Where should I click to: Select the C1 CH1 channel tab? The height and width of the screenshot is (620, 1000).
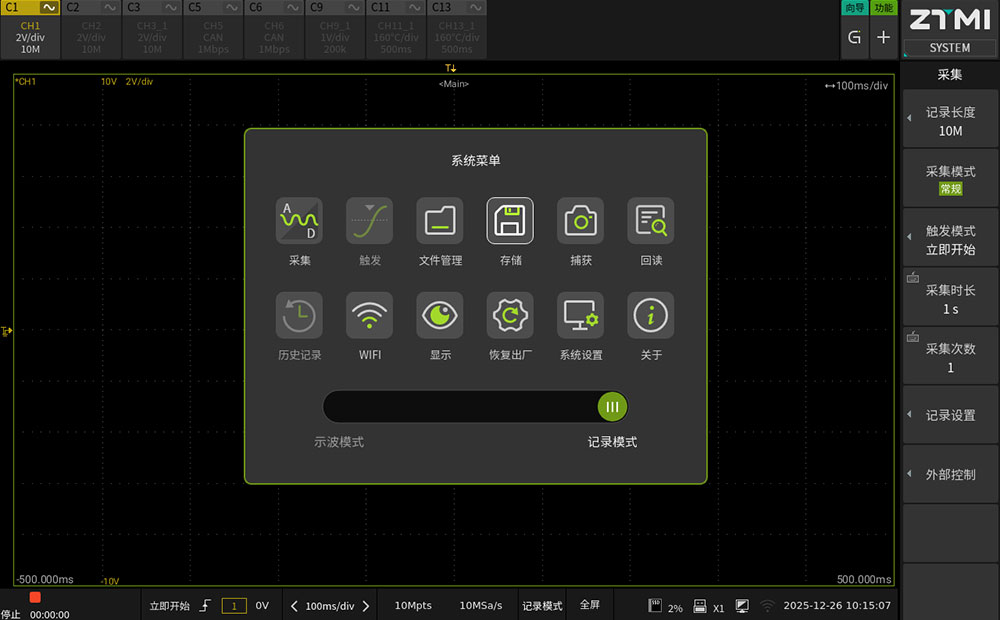[x=30, y=30]
